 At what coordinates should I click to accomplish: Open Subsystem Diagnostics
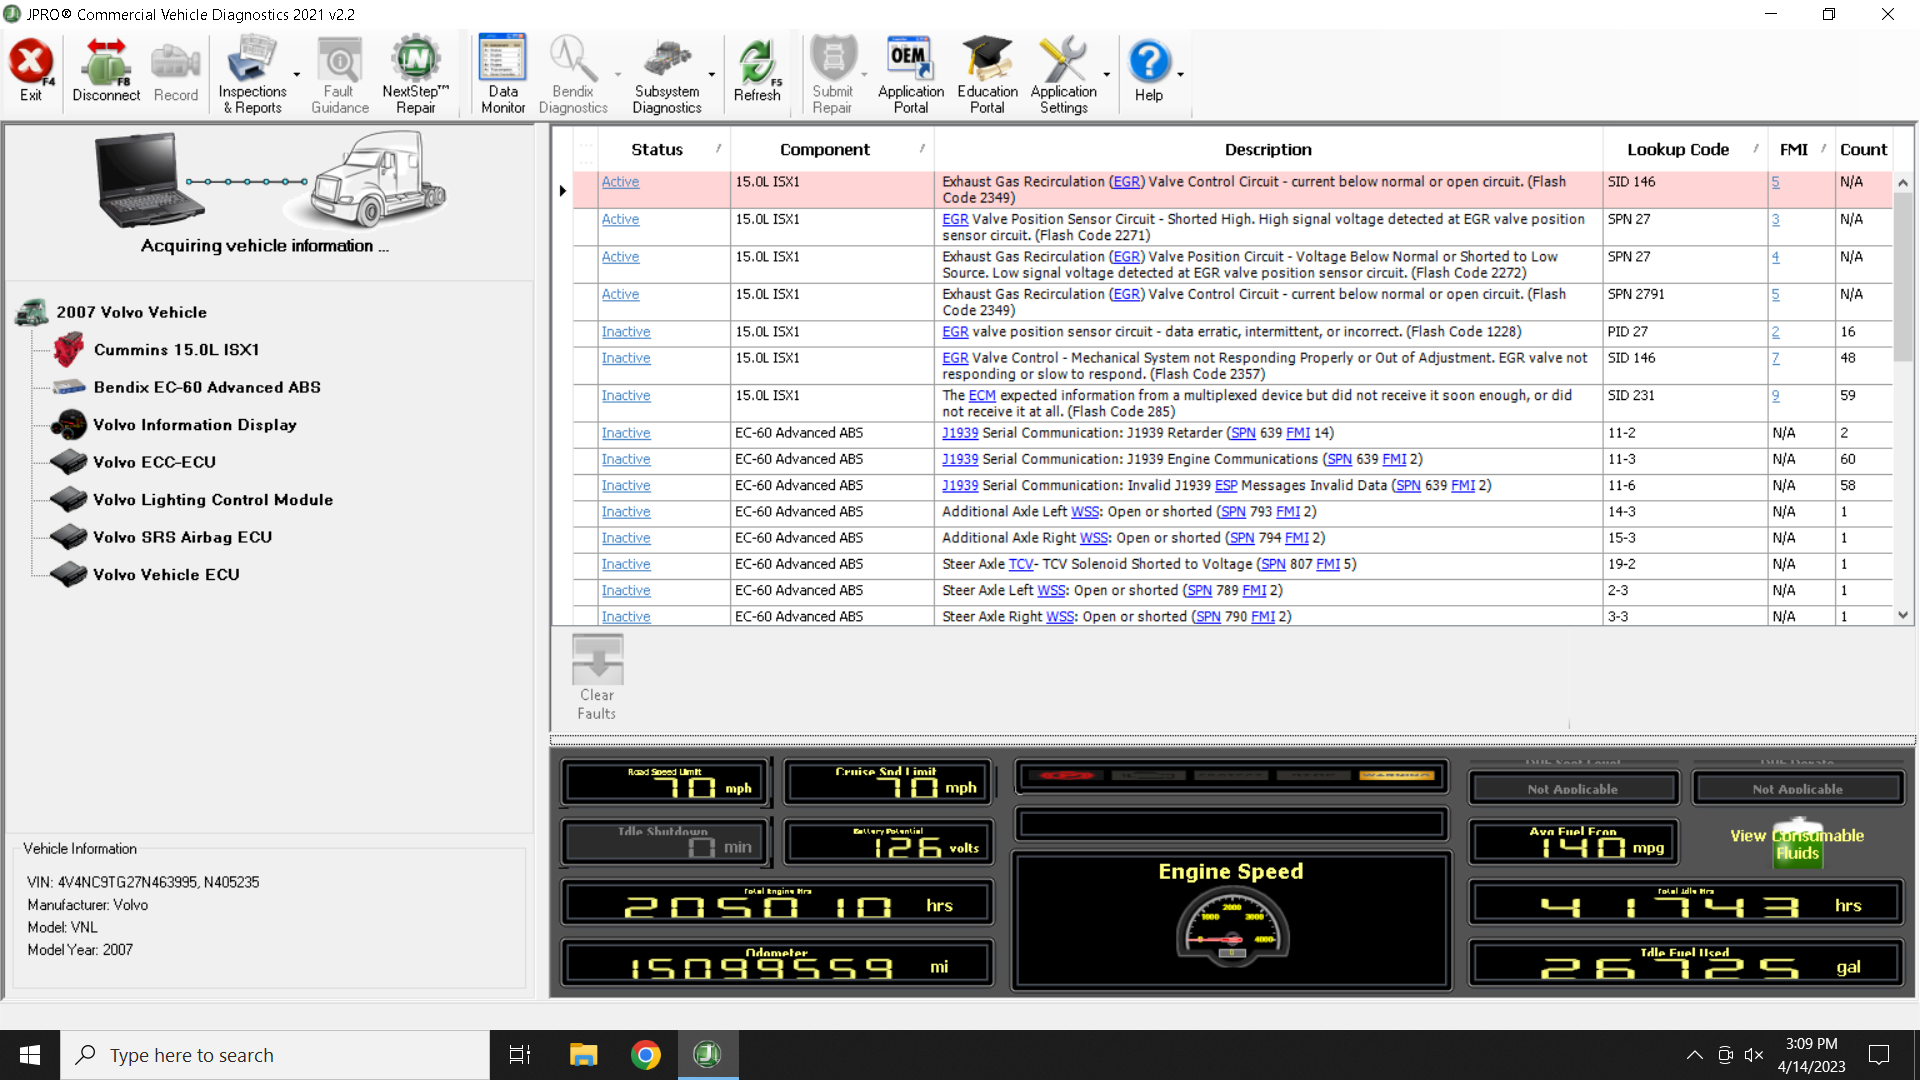[x=666, y=75]
